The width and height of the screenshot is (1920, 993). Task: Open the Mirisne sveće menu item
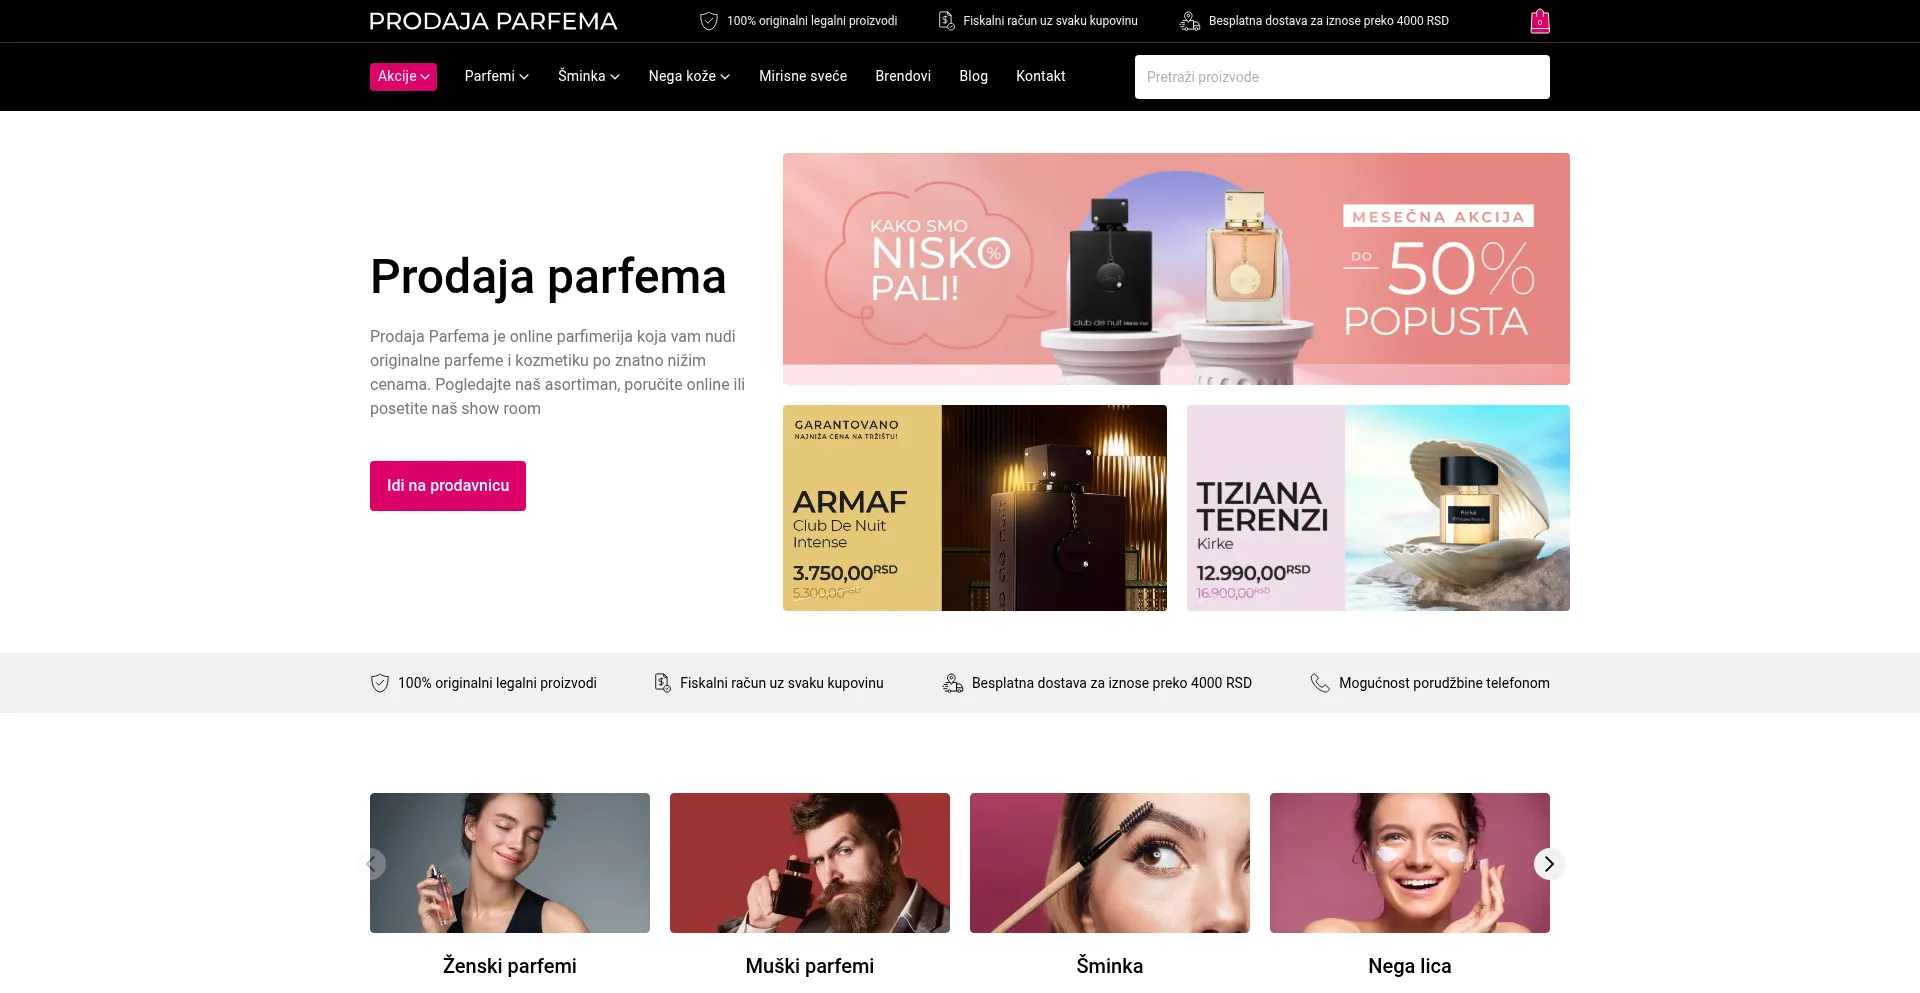coord(803,77)
